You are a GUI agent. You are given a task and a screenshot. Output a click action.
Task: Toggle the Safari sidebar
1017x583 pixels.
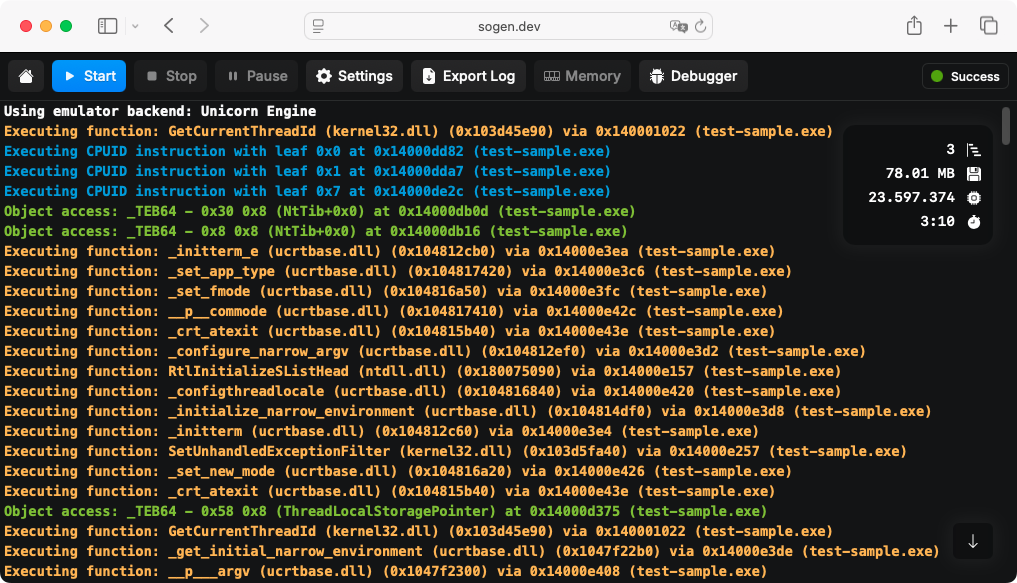click(108, 26)
